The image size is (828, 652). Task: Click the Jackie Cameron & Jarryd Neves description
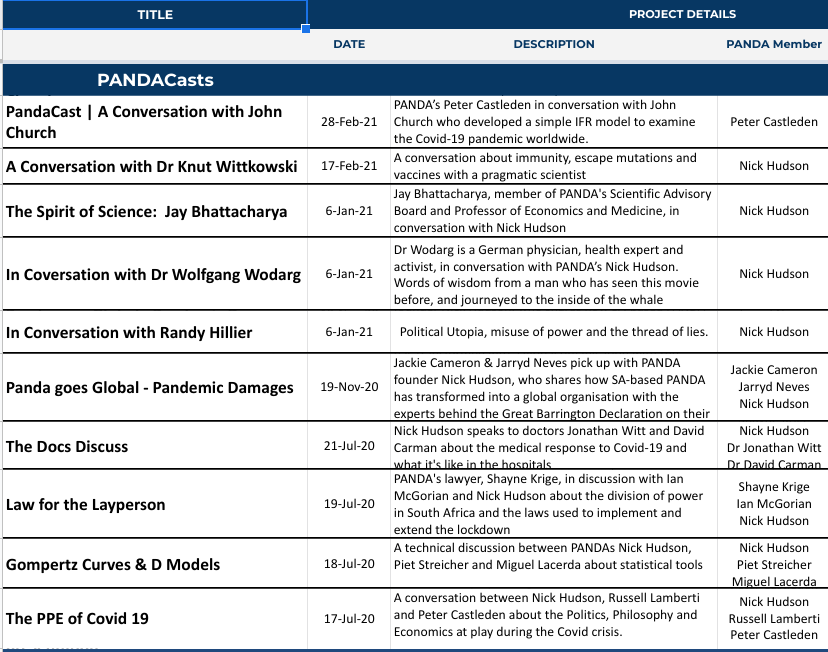tap(554, 387)
